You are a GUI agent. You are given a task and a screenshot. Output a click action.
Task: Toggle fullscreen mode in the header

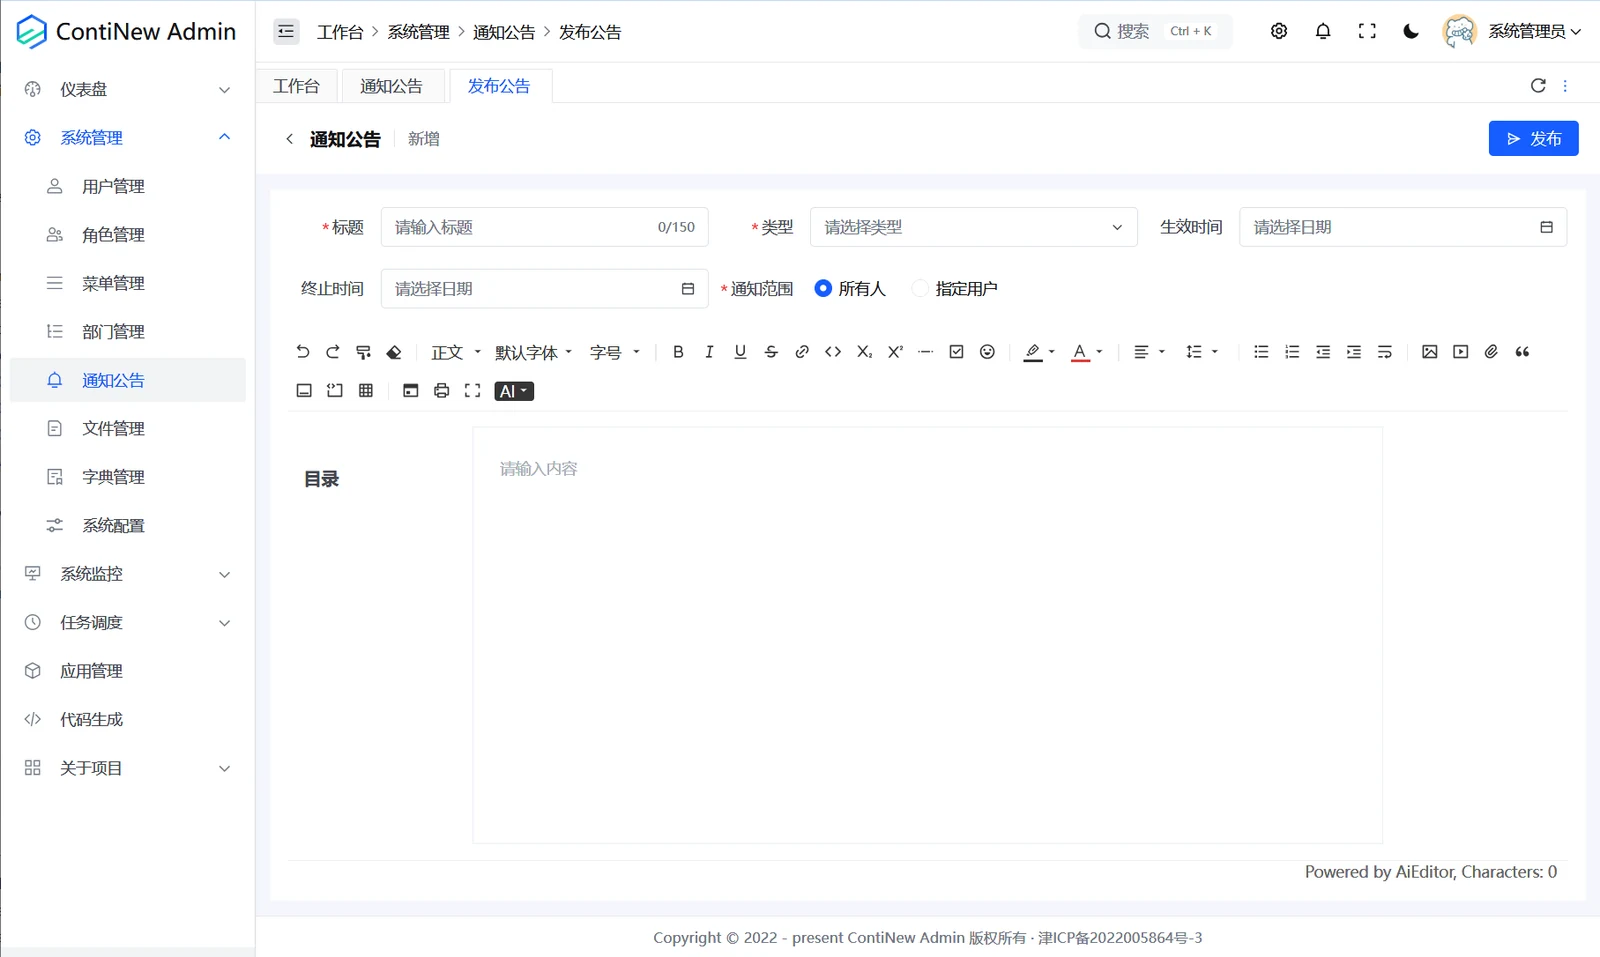(1367, 31)
